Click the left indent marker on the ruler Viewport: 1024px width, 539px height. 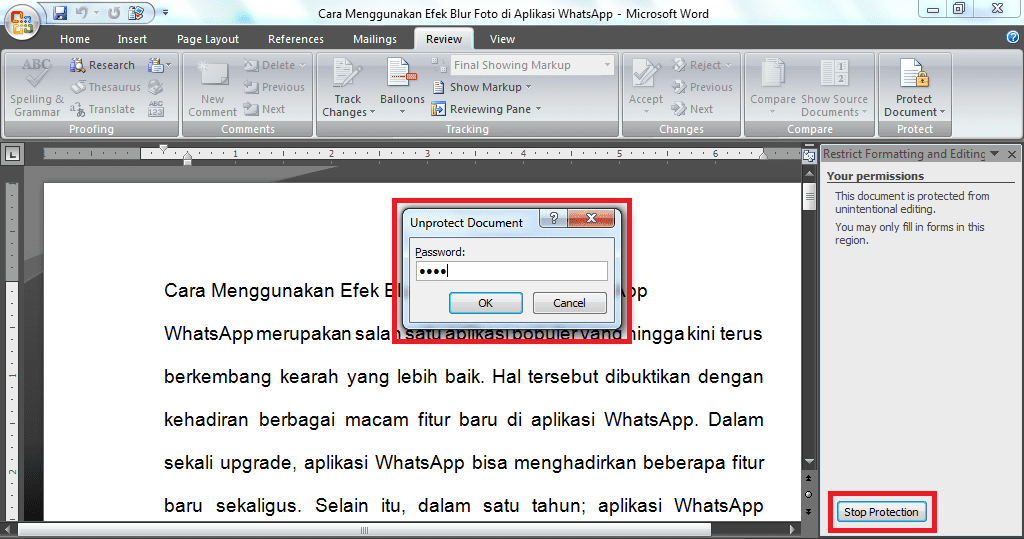click(188, 157)
